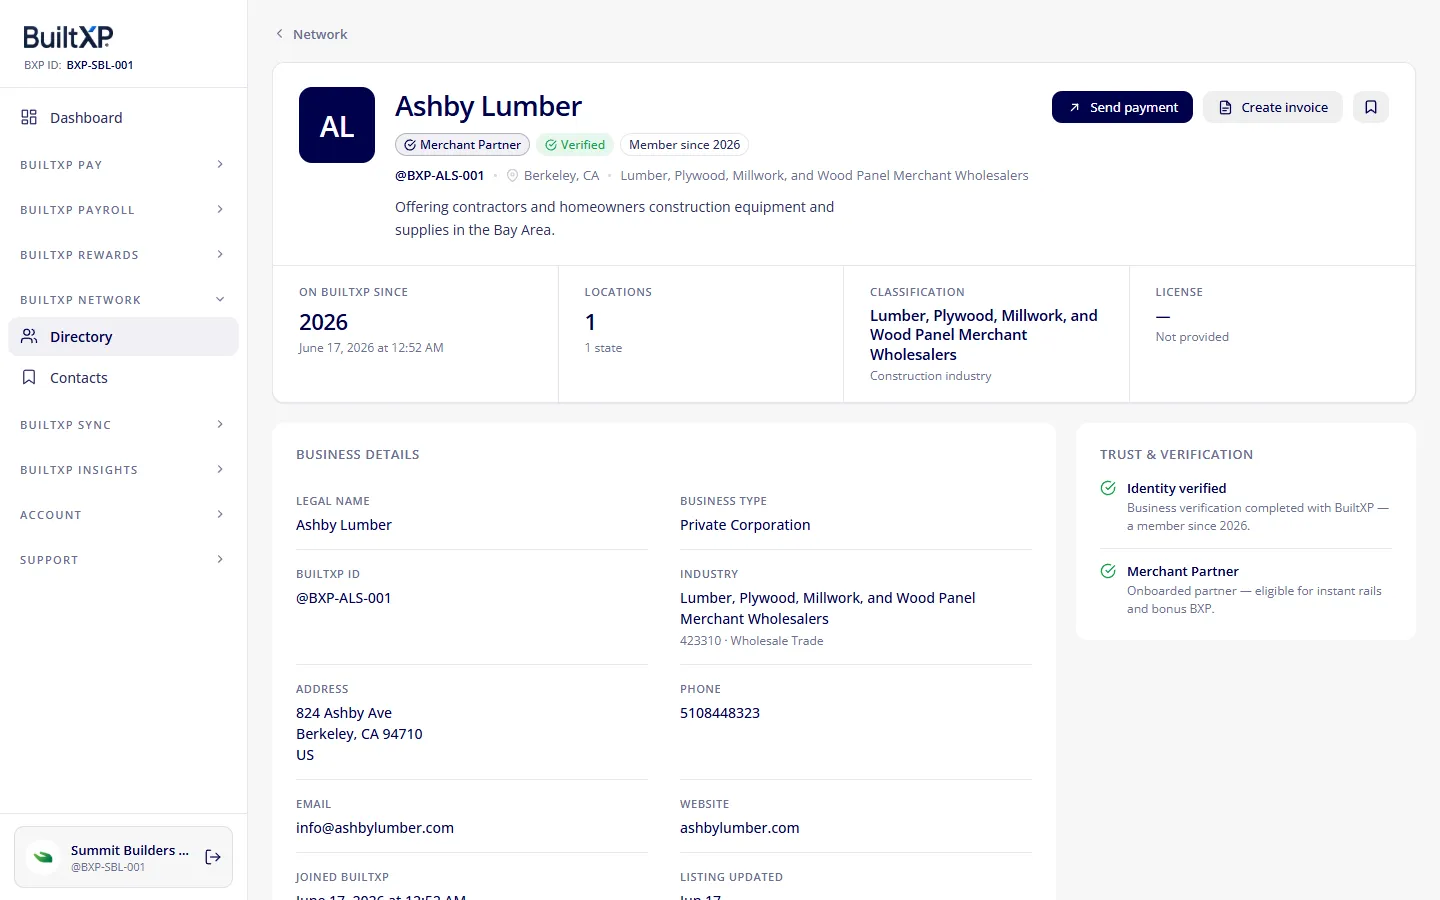Click the BXP-SBL-001 ID under the logo
This screenshot has height=900, width=1440.
tap(100, 65)
